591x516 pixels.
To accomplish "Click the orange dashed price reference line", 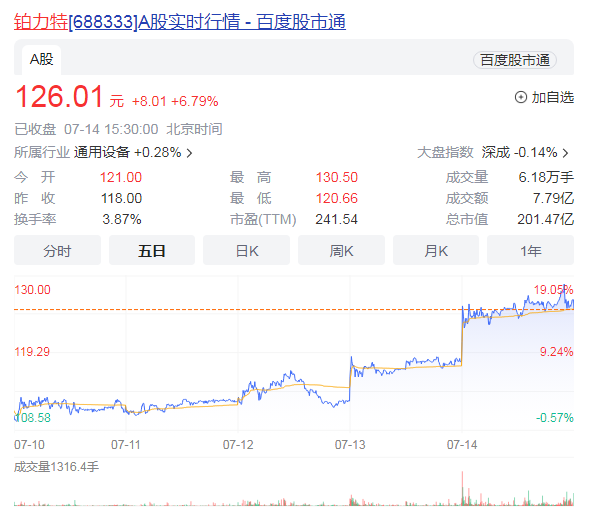I will (x=294, y=309).
